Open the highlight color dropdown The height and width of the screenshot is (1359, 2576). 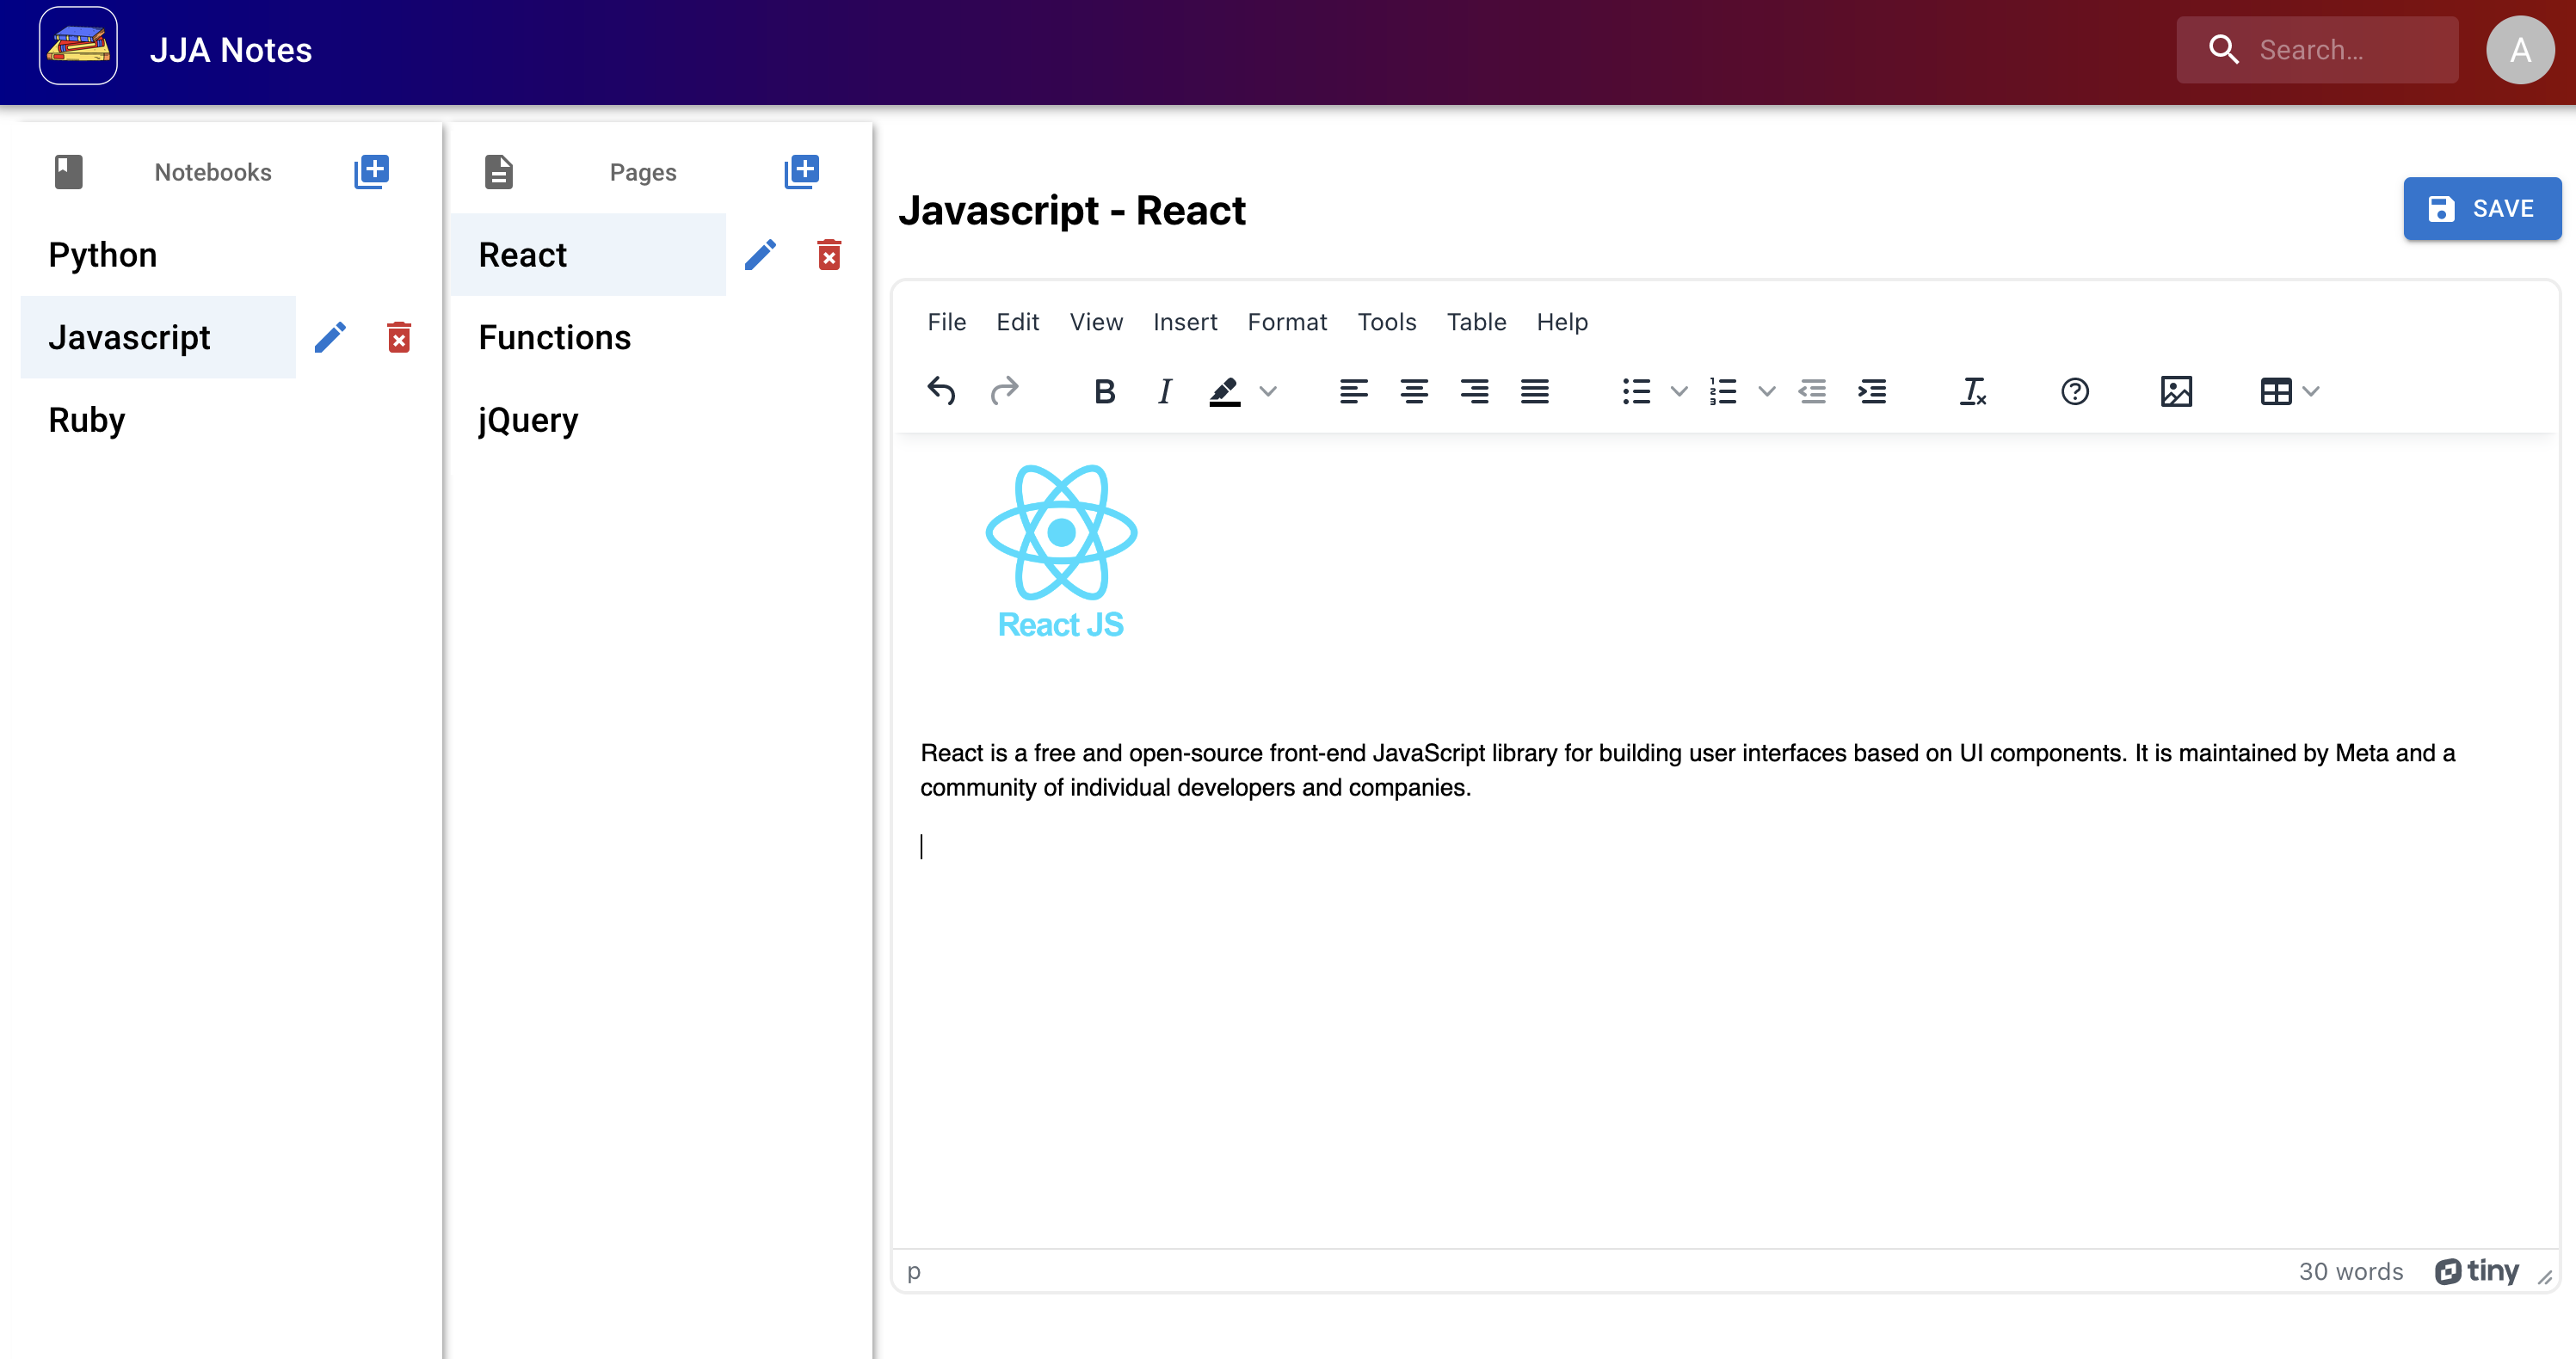[1268, 391]
